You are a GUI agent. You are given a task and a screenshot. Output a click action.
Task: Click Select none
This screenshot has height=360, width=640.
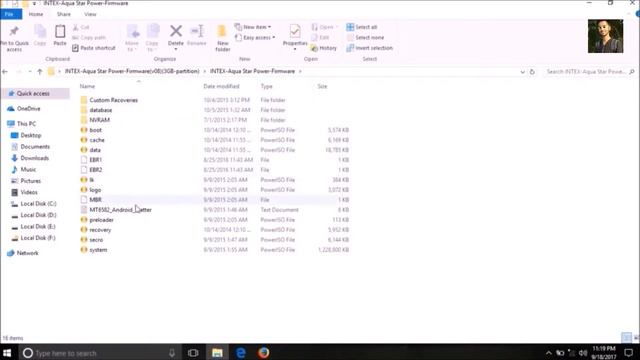pyautogui.click(x=365, y=38)
